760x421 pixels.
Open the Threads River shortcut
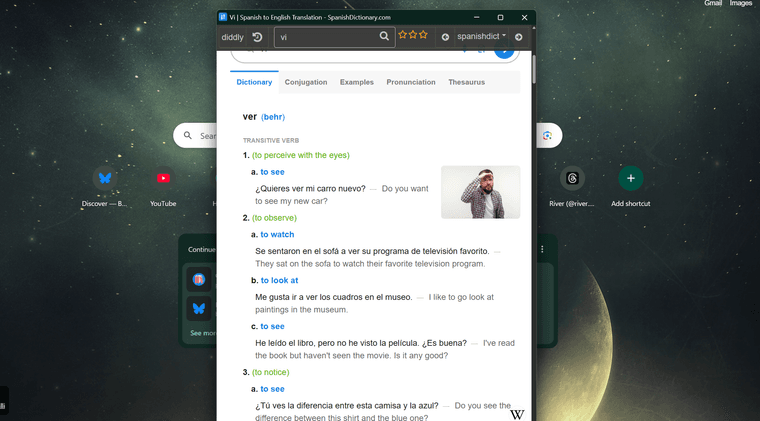pos(572,178)
